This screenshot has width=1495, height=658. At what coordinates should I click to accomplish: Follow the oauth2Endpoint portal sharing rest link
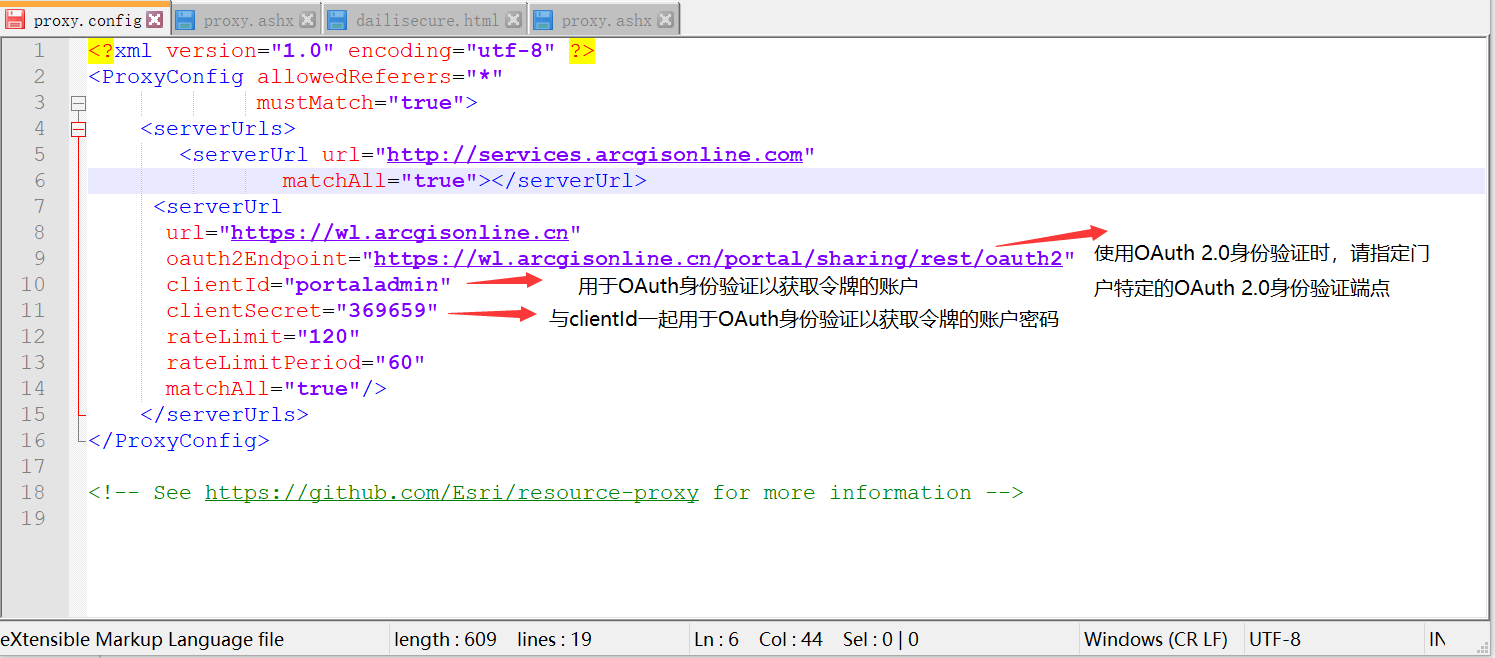pyautogui.click(x=717, y=259)
